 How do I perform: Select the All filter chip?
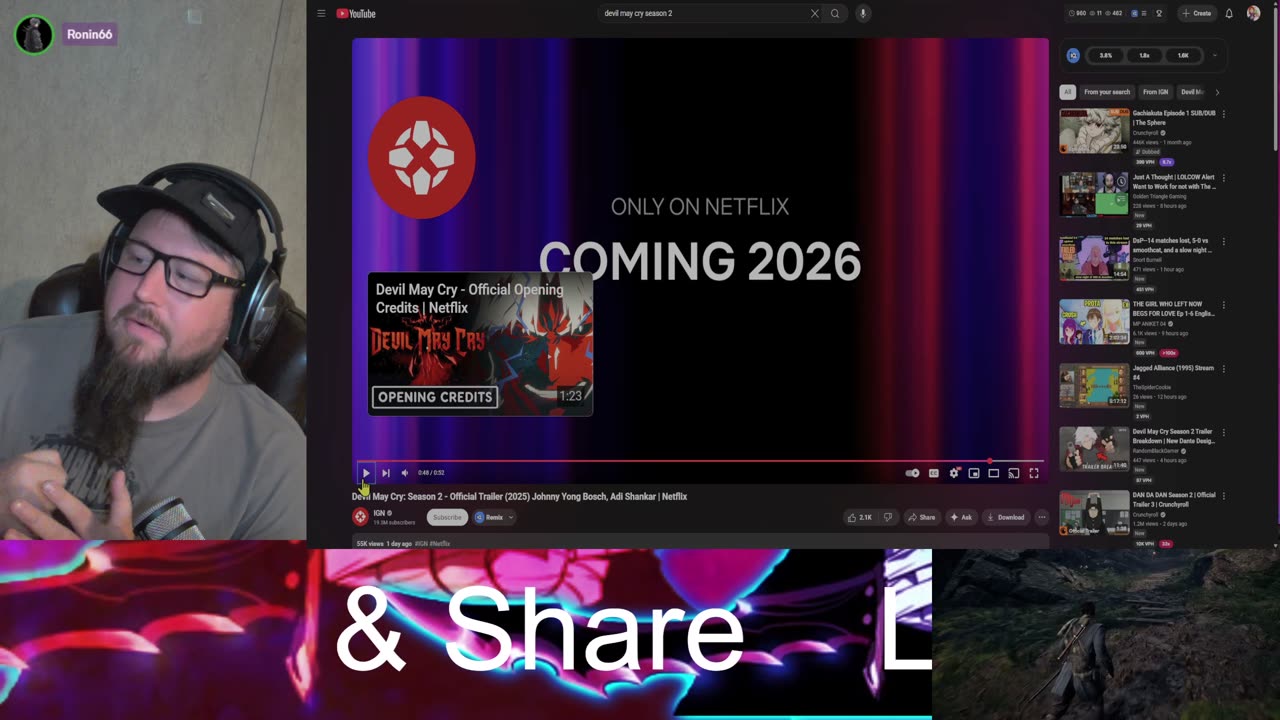pyautogui.click(x=1067, y=92)
